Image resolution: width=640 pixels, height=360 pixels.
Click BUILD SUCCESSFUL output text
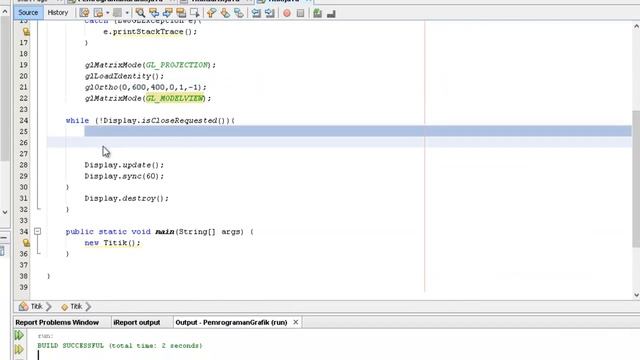pos(120,346)
